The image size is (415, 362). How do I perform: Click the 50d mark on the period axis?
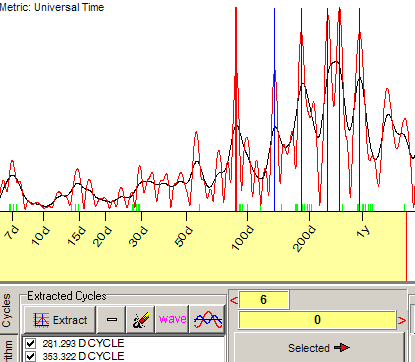click(x=184, y=236)
